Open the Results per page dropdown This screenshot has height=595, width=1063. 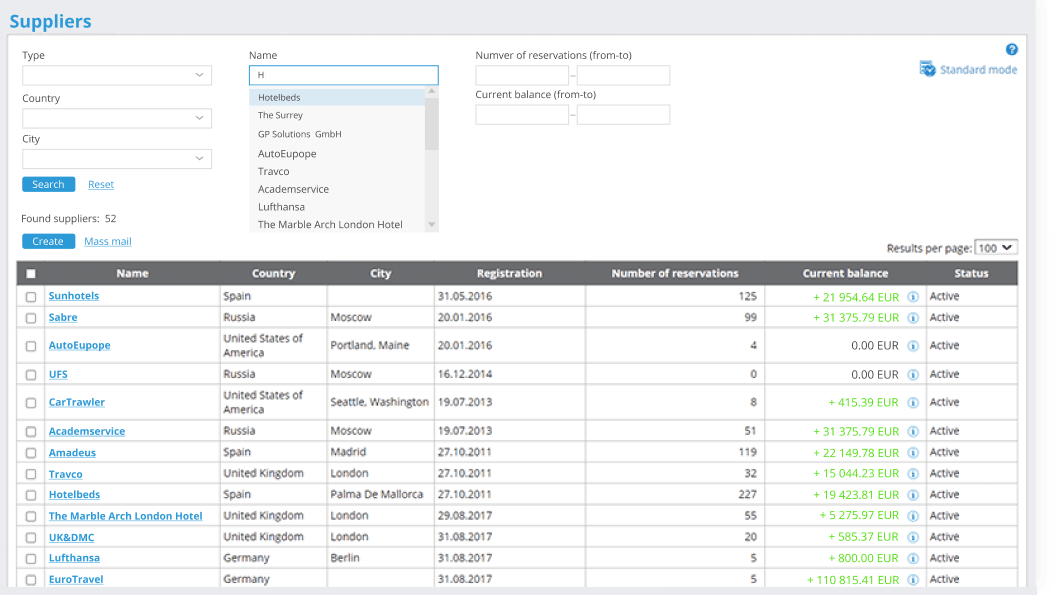pyautogui.click(x=995, y=248)
